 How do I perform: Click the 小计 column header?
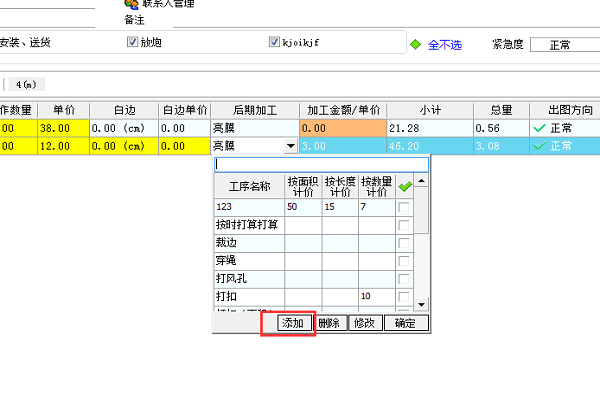430,110
